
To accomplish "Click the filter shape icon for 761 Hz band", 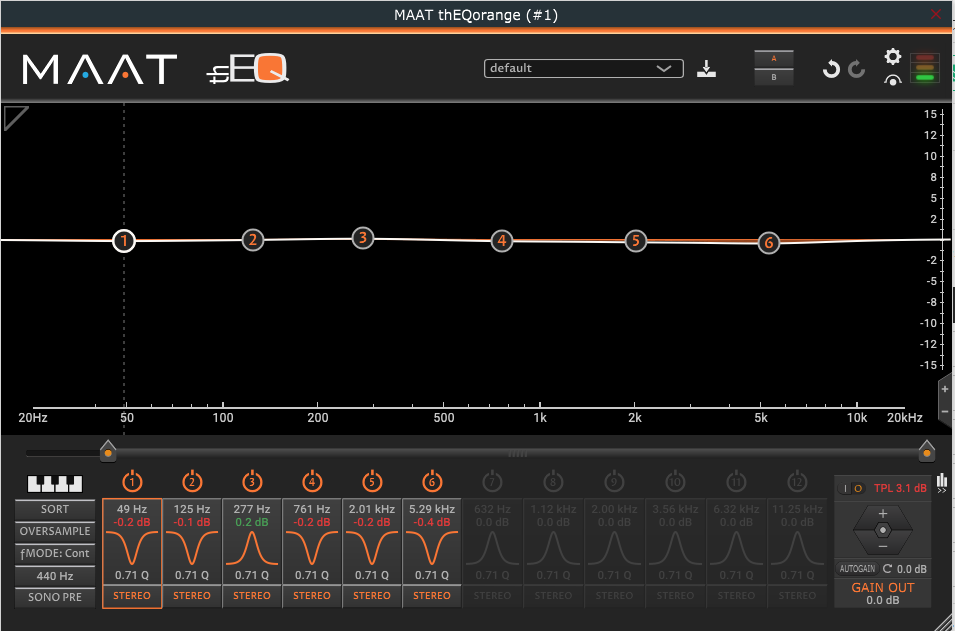I will (312, 547).
